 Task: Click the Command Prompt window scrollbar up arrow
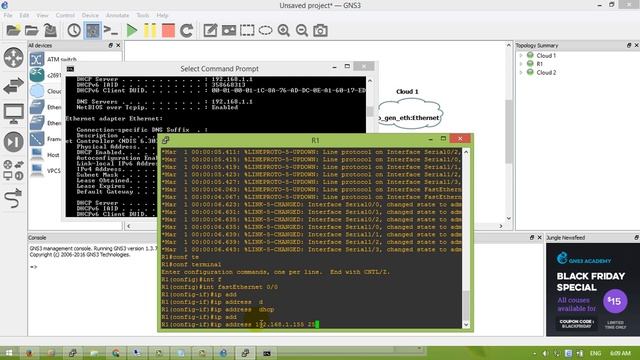[x=370, y=81]
